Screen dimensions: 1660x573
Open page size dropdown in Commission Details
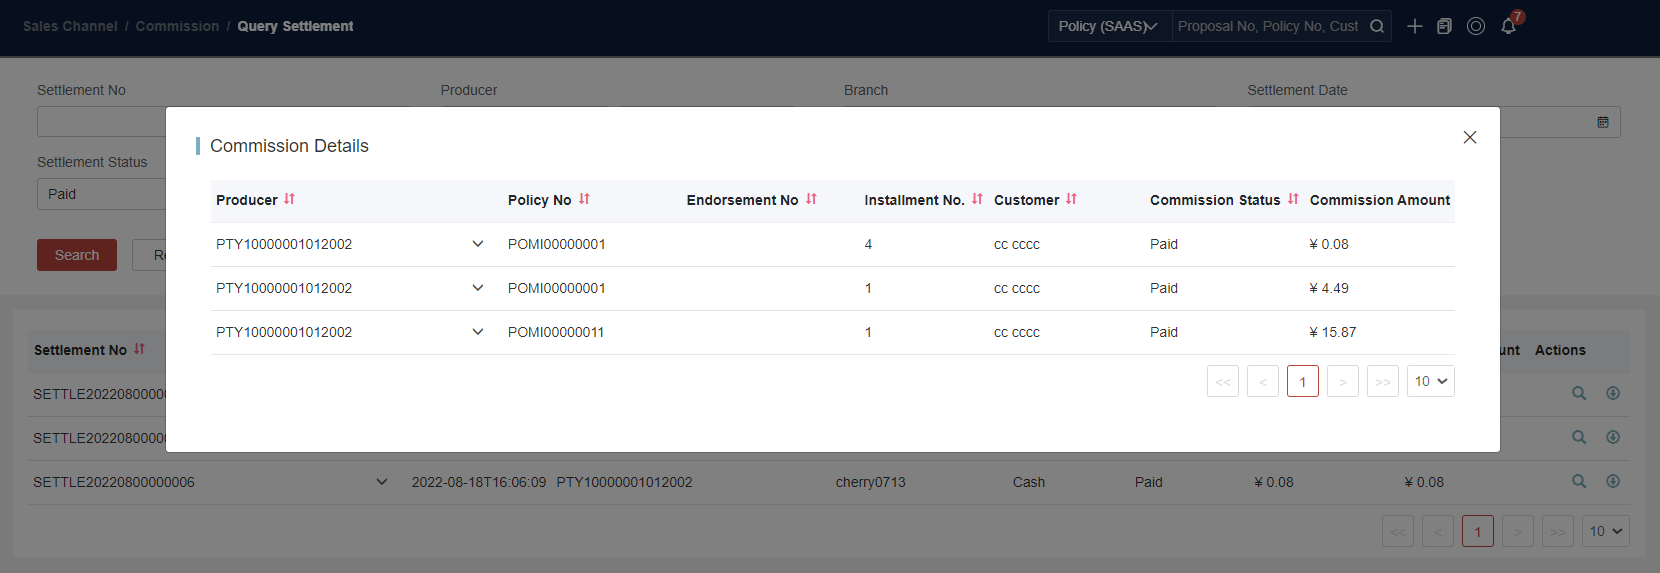[1431, 381]
